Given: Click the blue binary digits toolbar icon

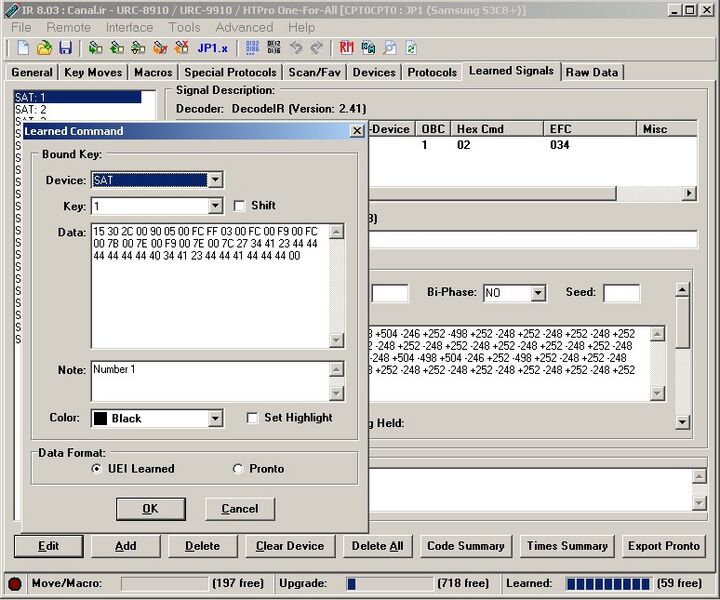Looking at the screenshot, I should pyautogui.click(x=252, y=48).
